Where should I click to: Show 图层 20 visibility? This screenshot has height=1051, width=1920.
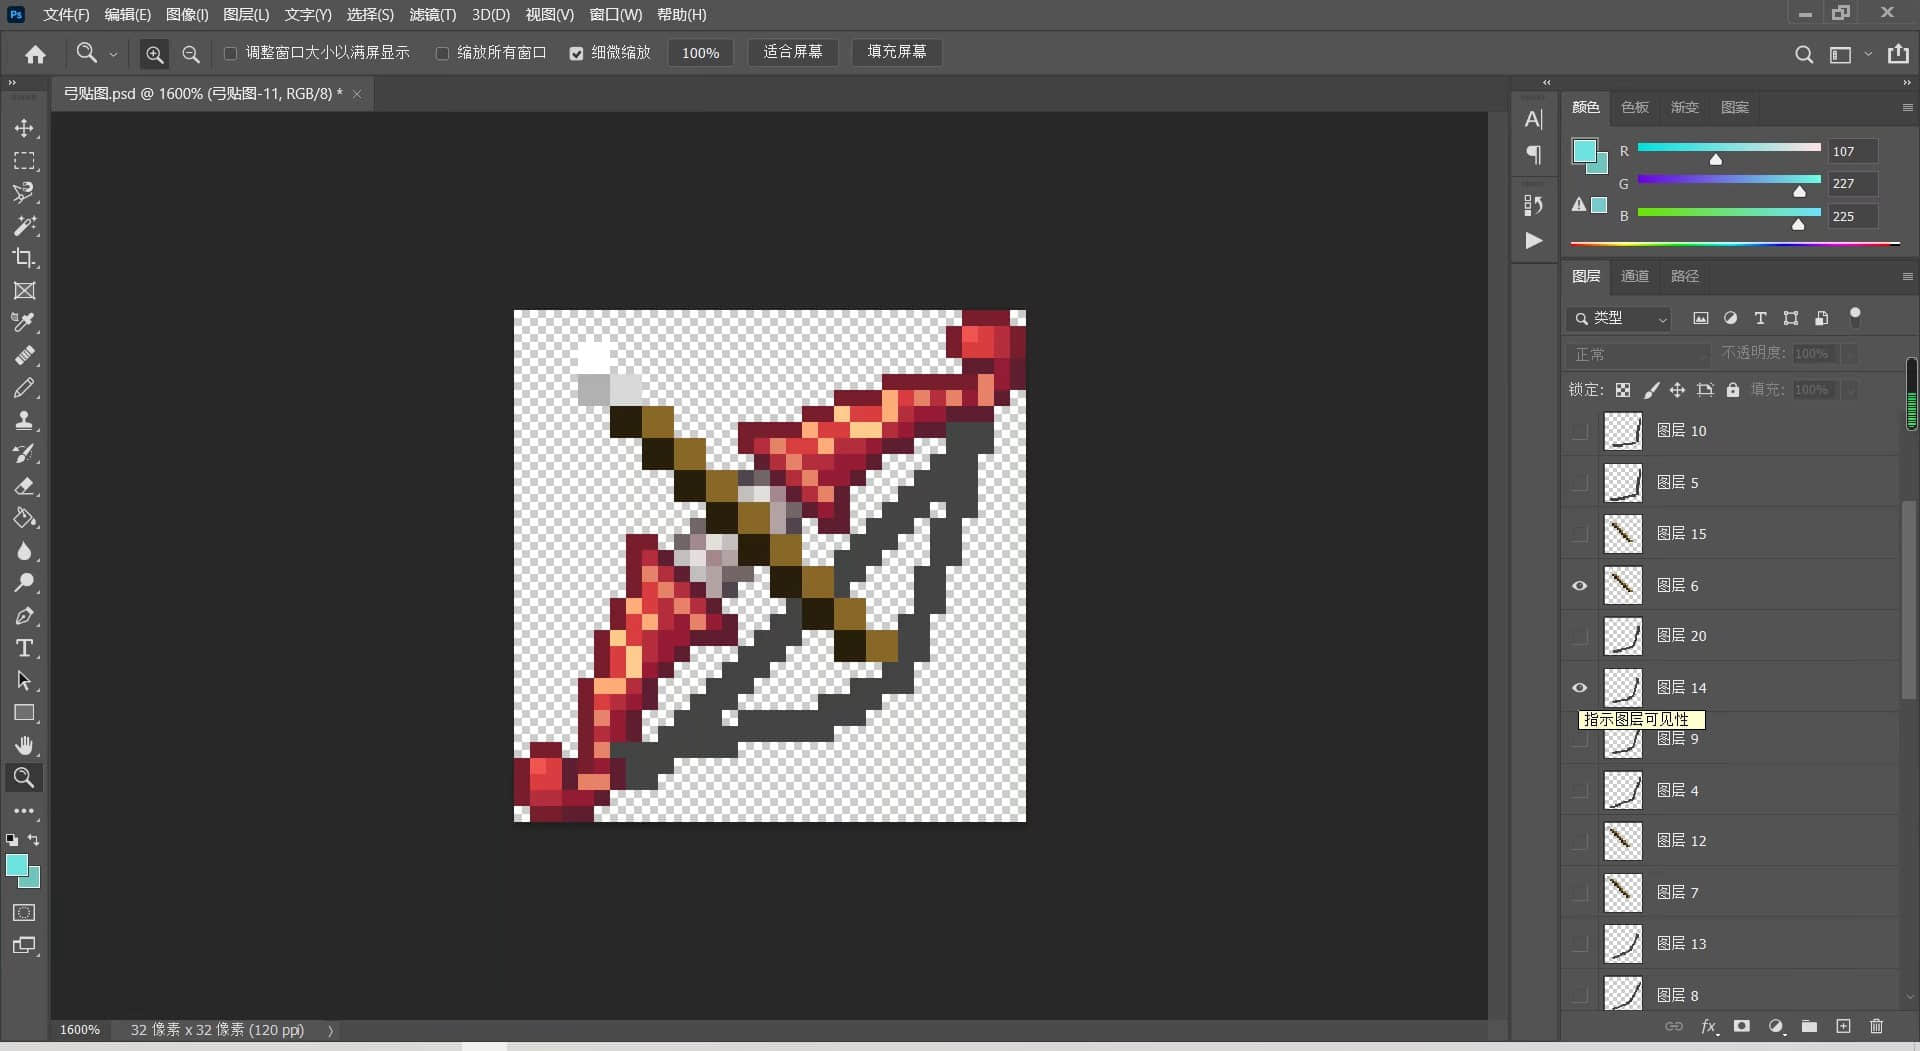click(x=1580, y=635)
